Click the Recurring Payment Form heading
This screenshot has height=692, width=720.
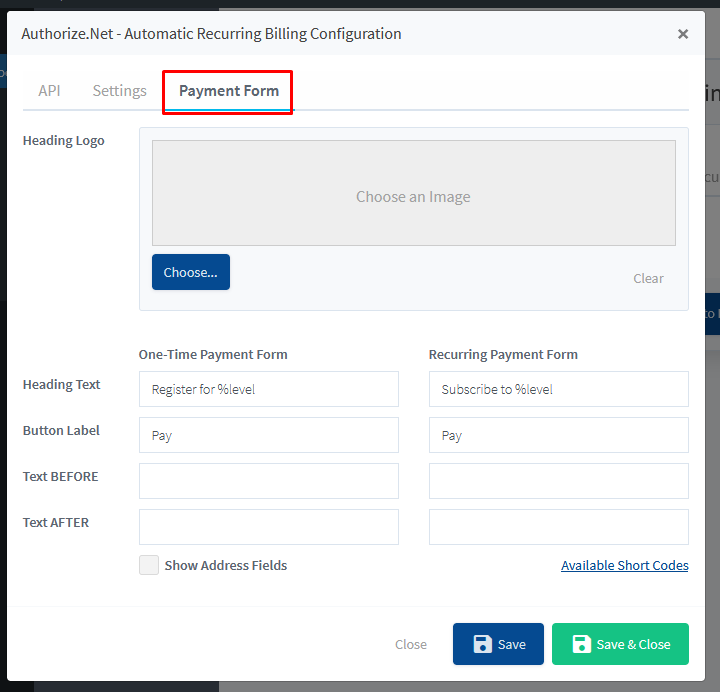(x=503, y=354)
